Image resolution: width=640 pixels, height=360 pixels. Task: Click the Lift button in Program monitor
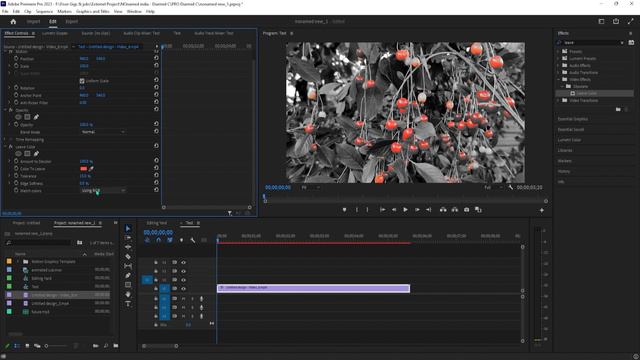click(x=443, y=210)
